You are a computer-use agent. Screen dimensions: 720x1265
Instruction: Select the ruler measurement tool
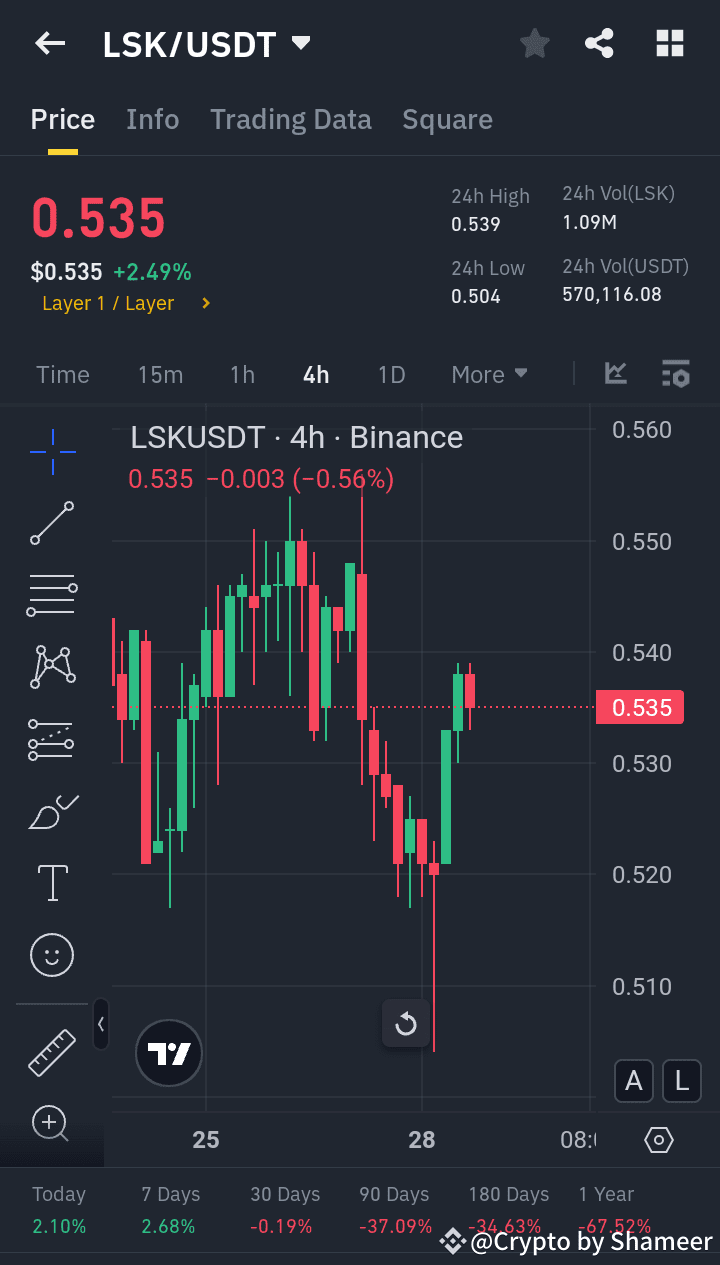pos(52,1053)
